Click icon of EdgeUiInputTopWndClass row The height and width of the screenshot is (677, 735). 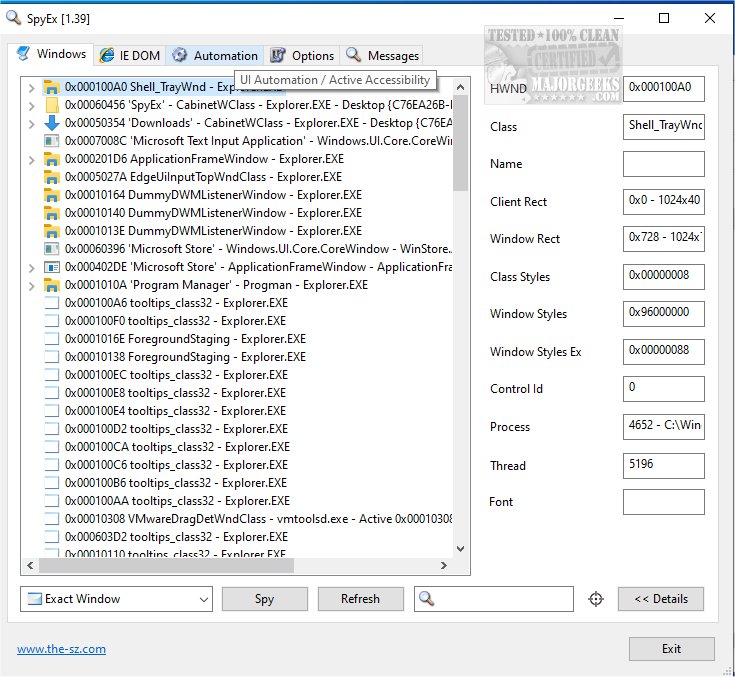[x=51, y=177]
